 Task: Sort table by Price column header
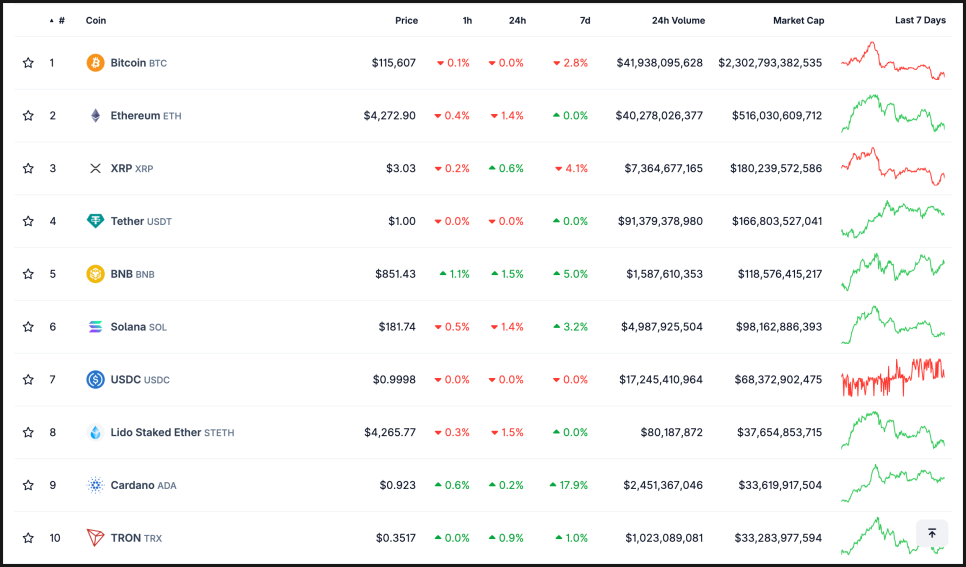click(407, 20)
